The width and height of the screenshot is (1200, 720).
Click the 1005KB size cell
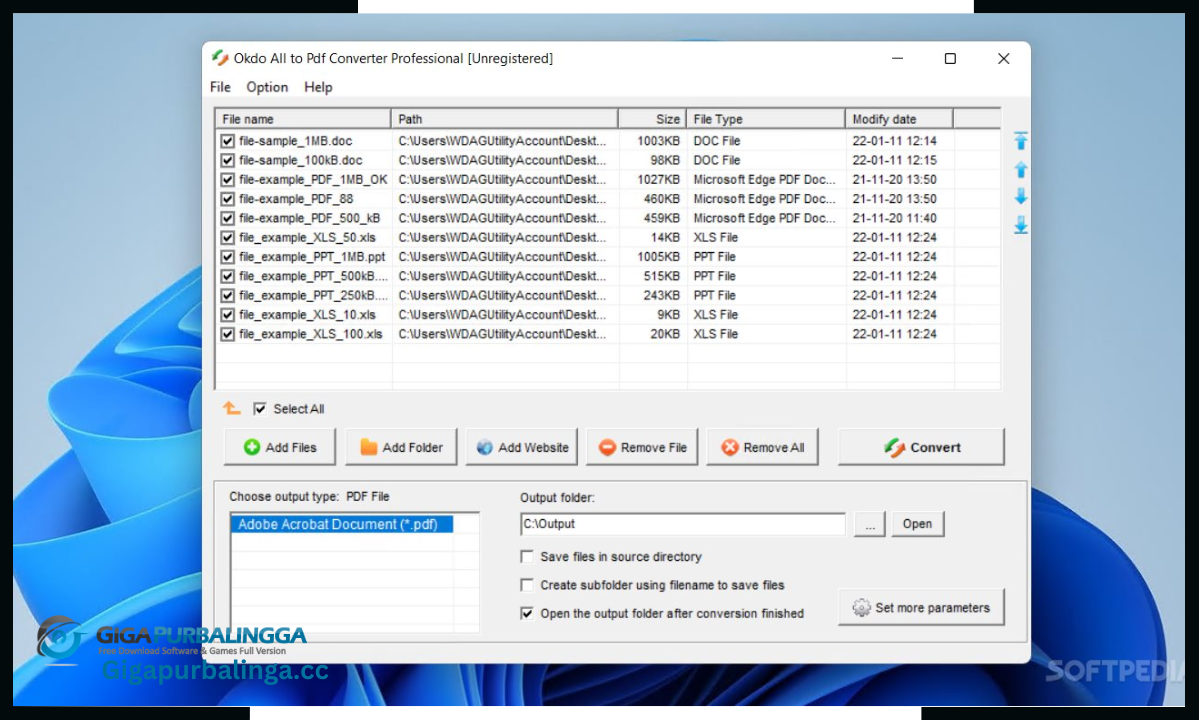click(x=658, y=257)
